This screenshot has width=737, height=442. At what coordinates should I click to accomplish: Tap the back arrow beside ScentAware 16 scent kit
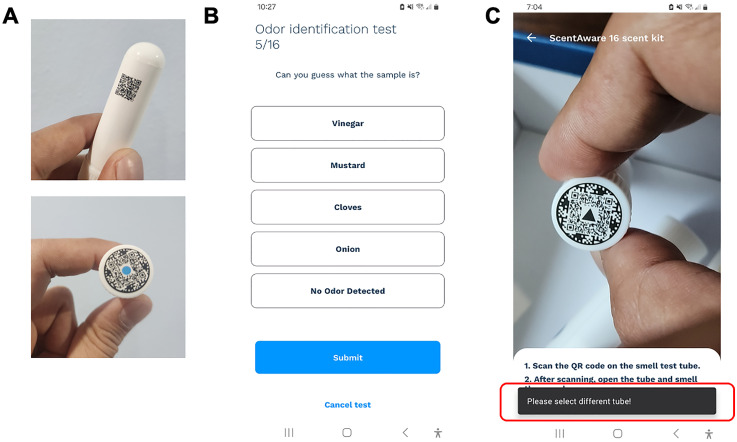click(532, 38)
